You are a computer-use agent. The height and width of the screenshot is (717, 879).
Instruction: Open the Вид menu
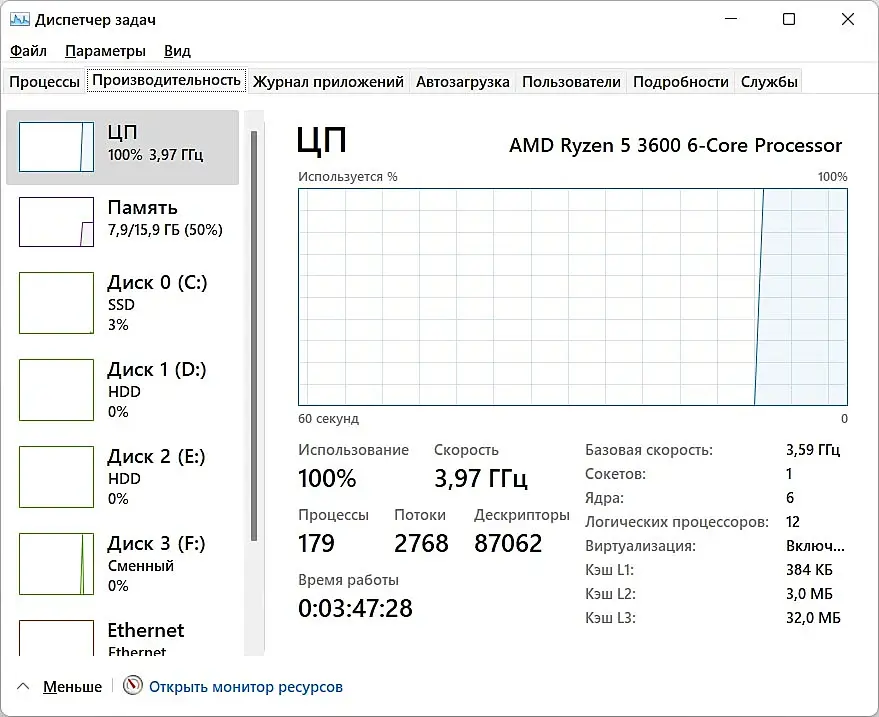[x=177, y=51]
